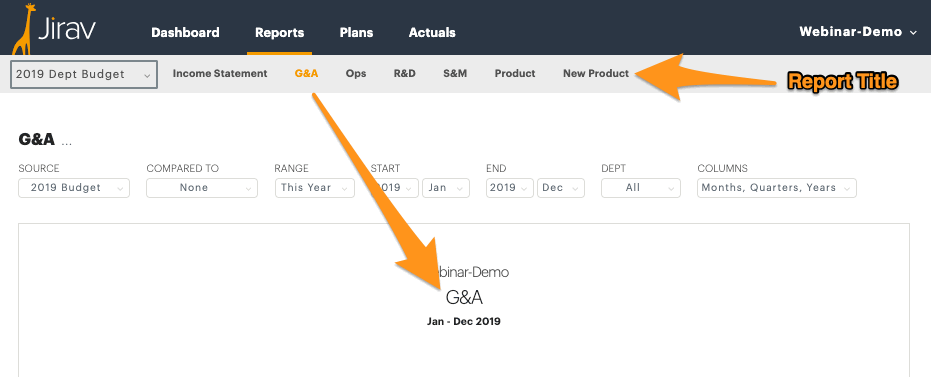
Task: Expand the Webinar-Demo account dropdown
Action: pyautogui.click(x=858, y=32)
